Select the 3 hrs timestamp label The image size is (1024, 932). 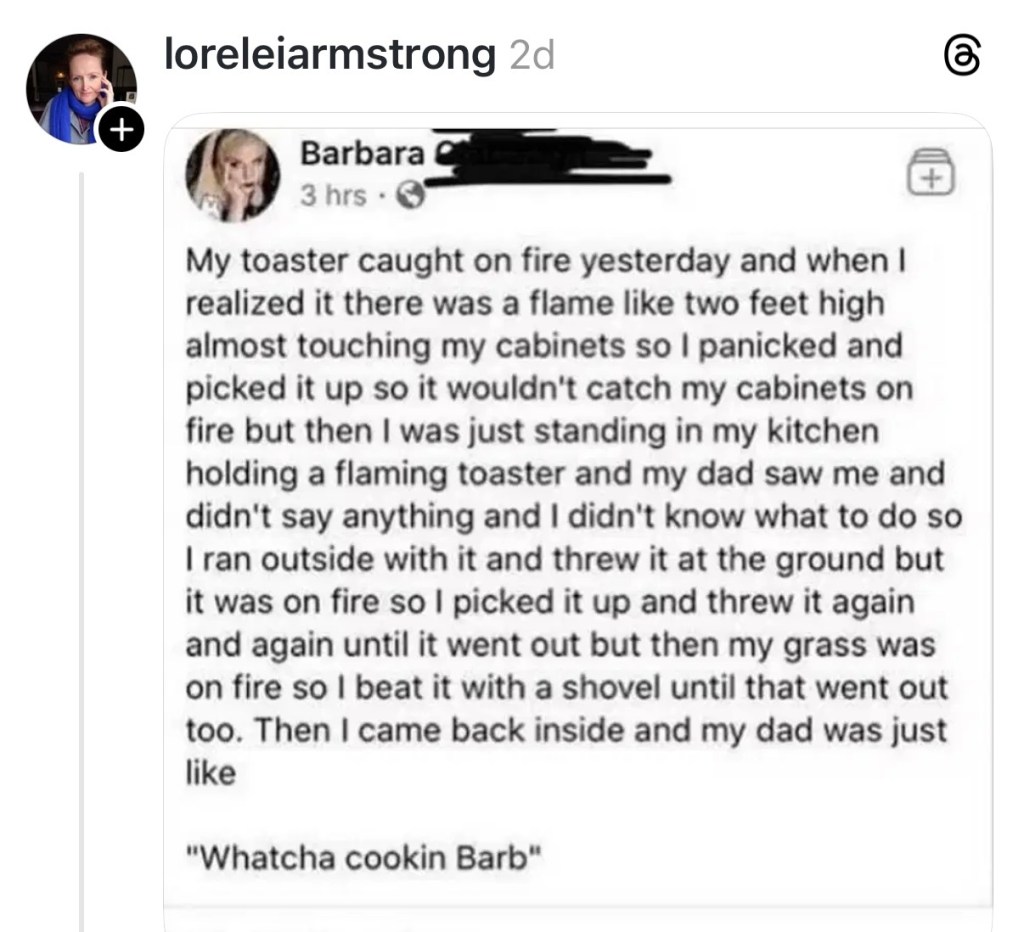click(x=332, y=195)
